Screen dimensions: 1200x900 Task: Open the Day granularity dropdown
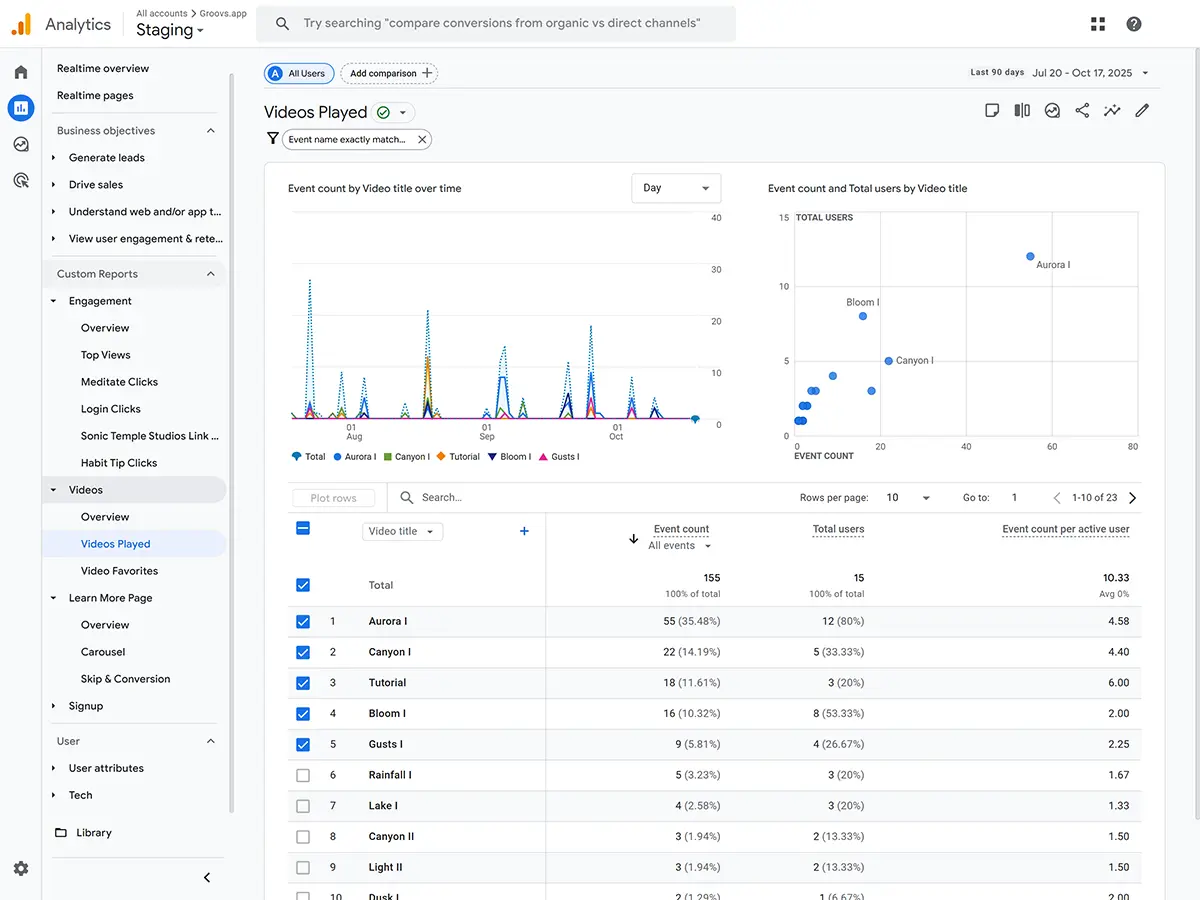tap(676, 188)
